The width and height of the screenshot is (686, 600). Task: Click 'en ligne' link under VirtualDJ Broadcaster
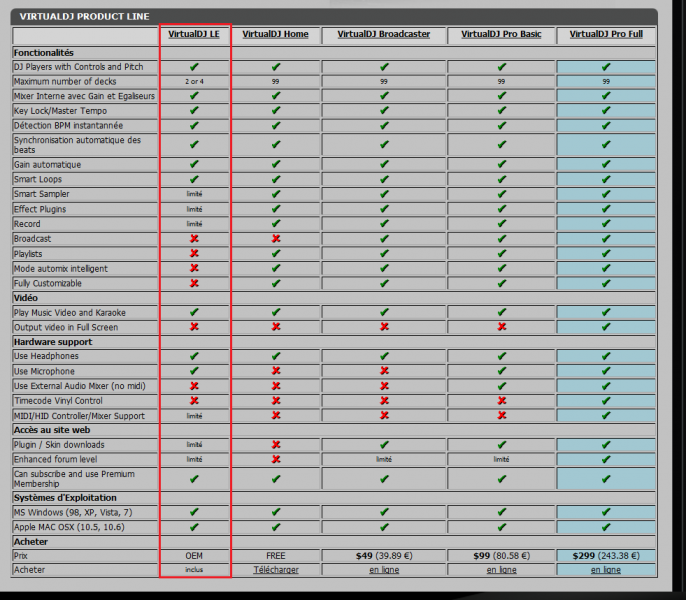(384, 570)
